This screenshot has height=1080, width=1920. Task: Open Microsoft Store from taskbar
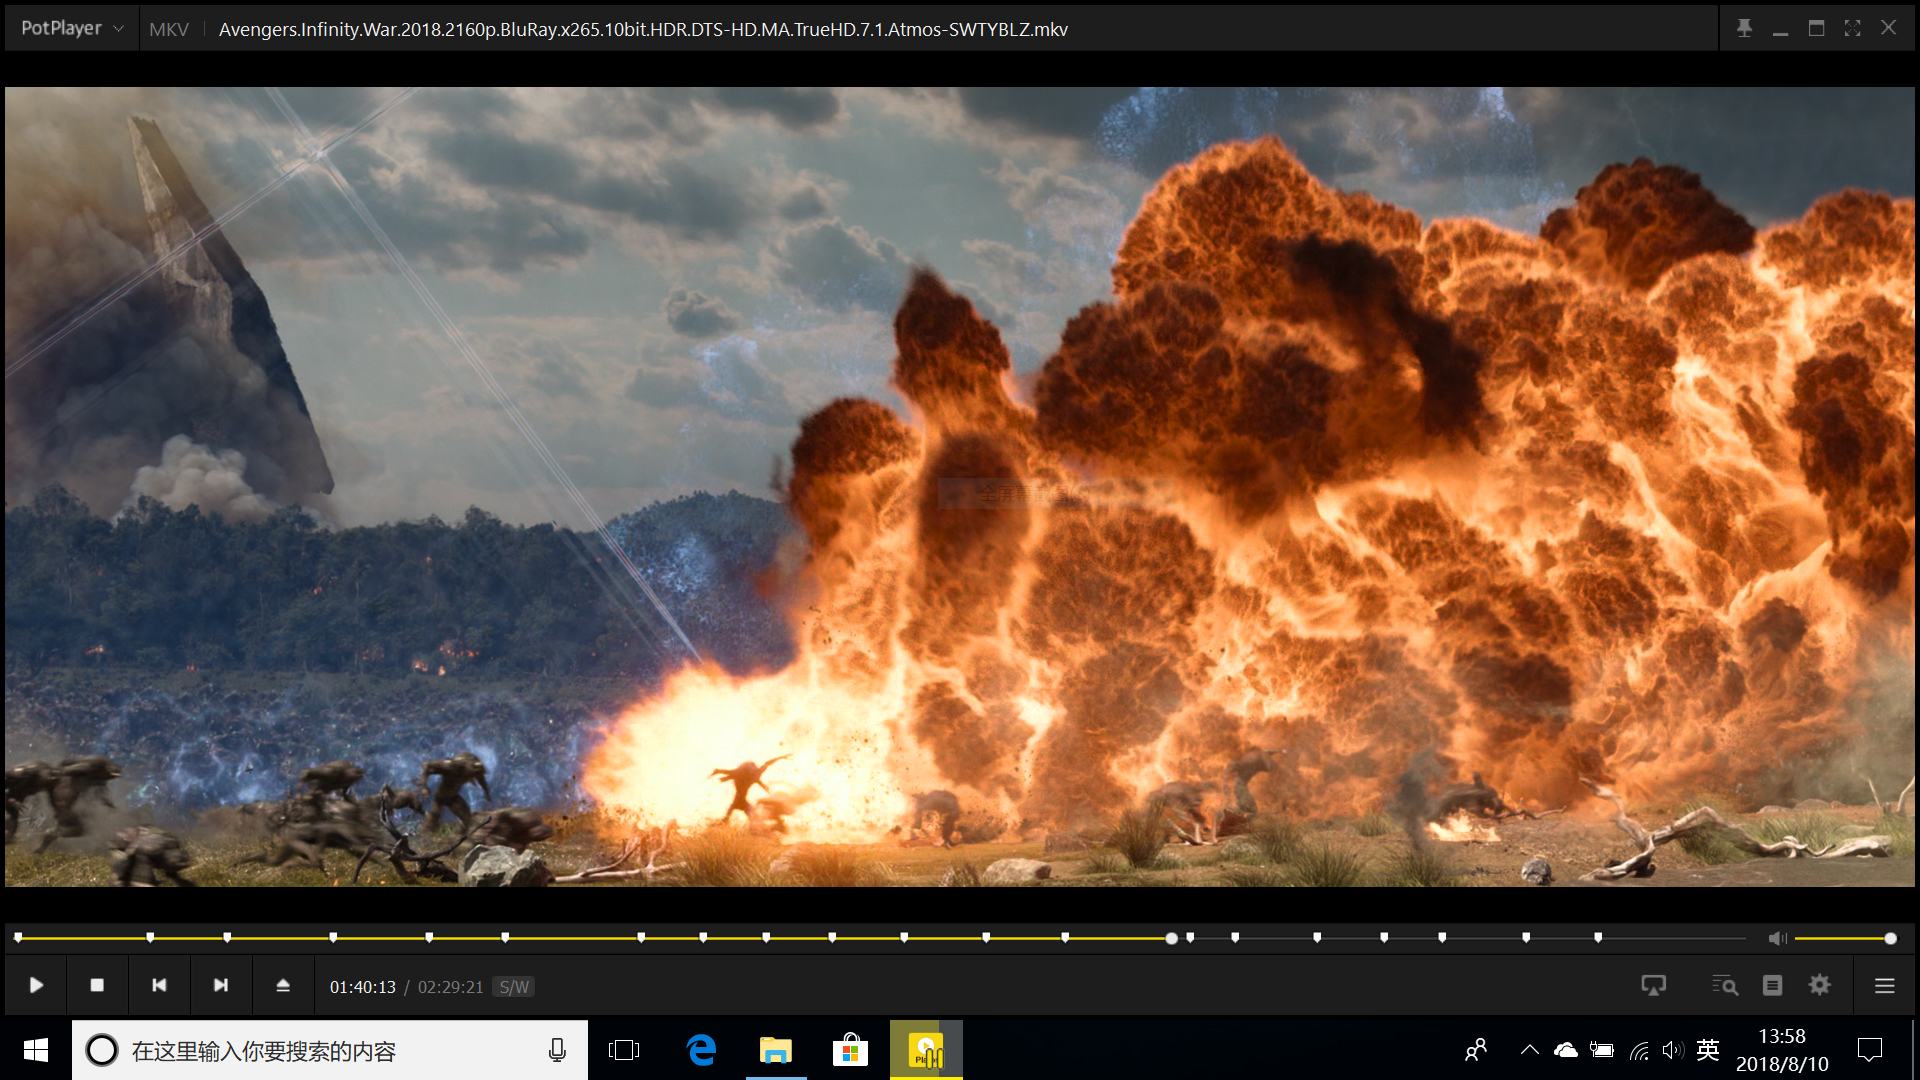850,1050
